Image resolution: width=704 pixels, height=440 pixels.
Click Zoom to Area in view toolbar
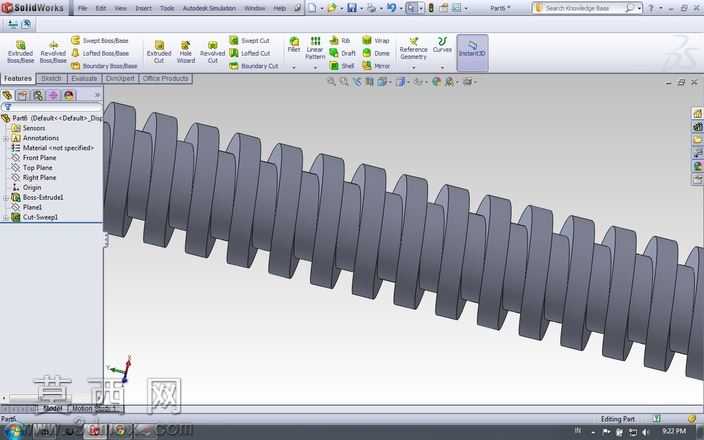(x=344, y=82)
